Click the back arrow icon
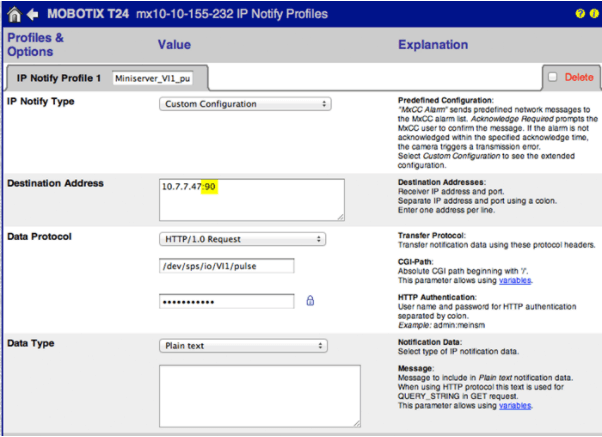The width and height of the screenshot is (602, 437). tap(32, 14)
